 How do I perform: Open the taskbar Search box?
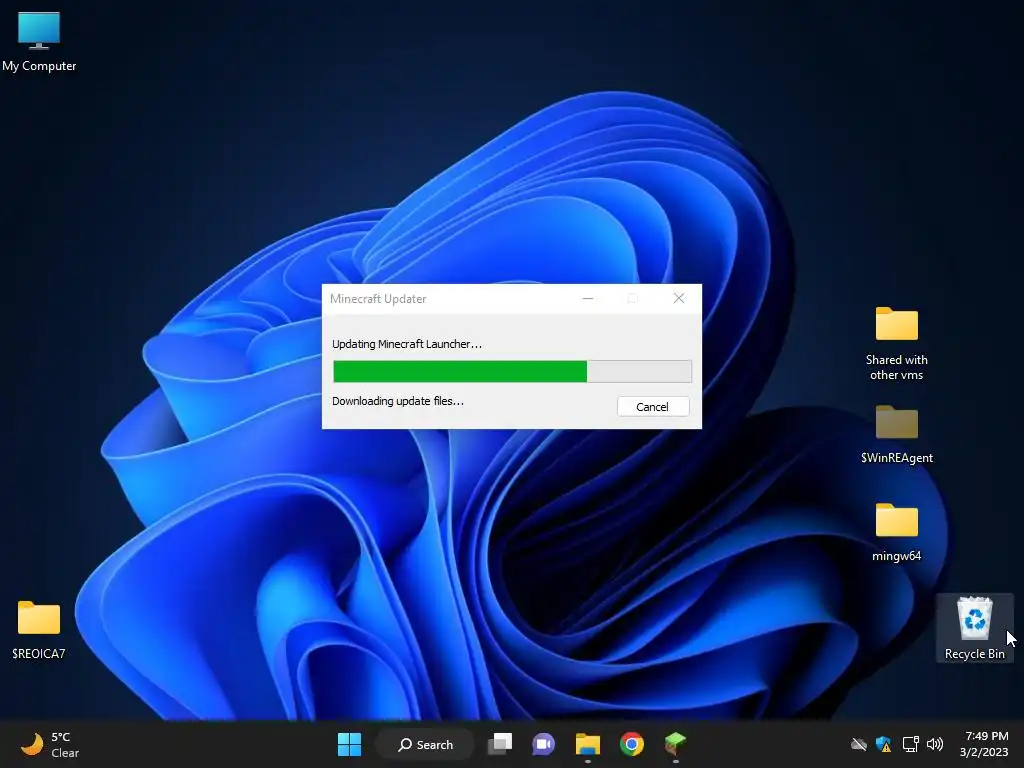tap(425, 744)
